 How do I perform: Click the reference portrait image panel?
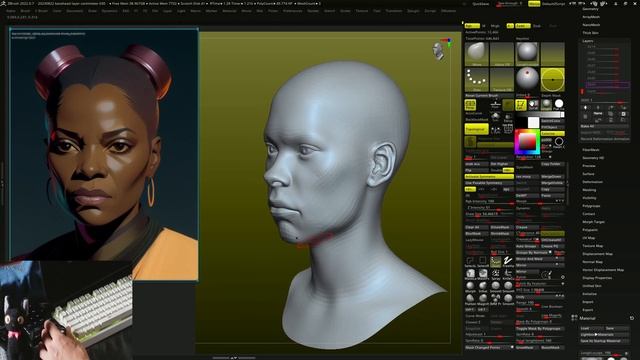[104, 154]
